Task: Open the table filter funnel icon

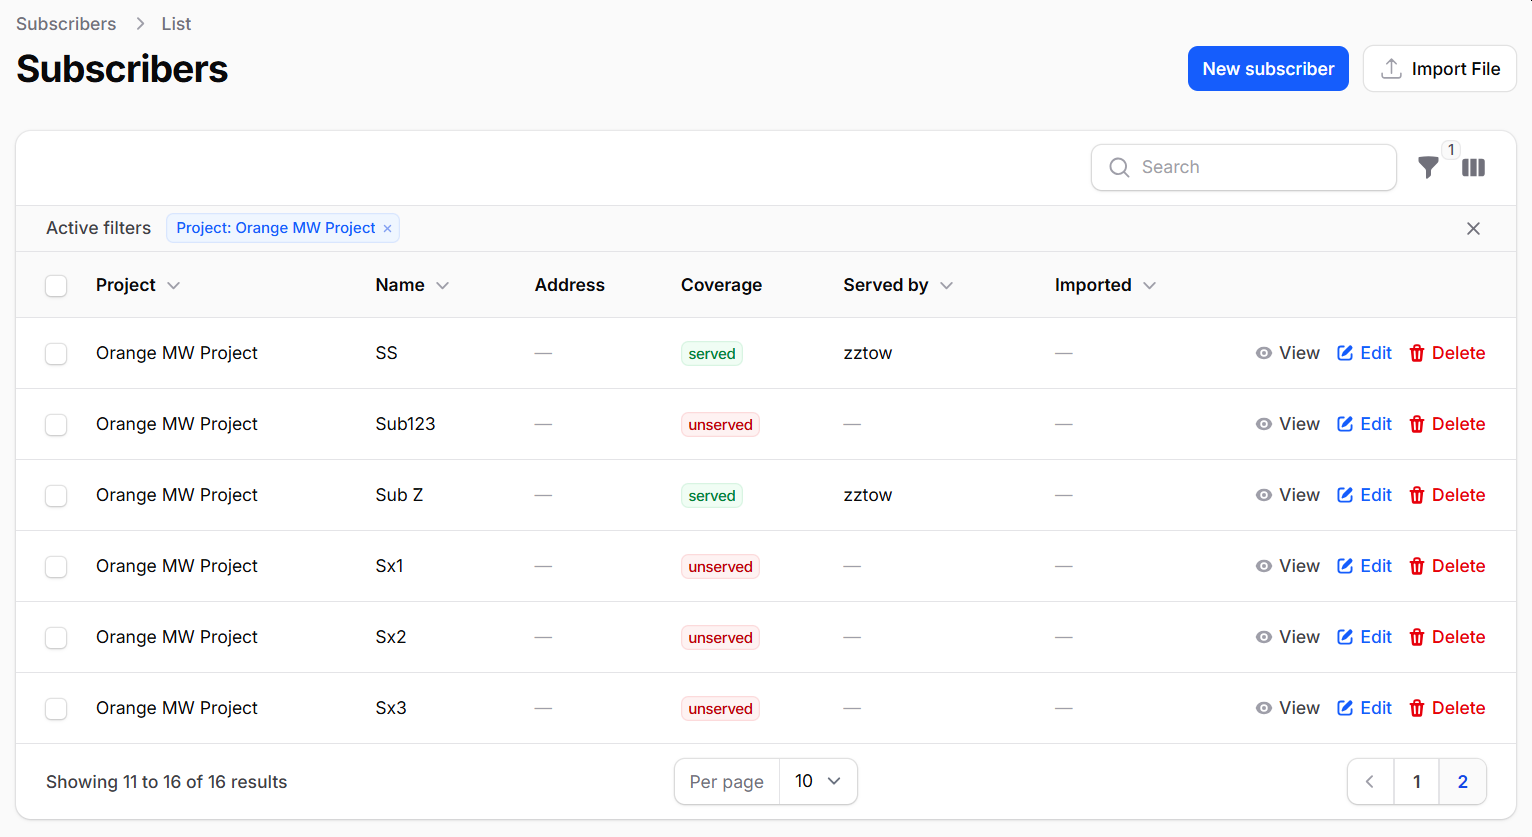Action: pyautogui.click(x=1428, y=168)
